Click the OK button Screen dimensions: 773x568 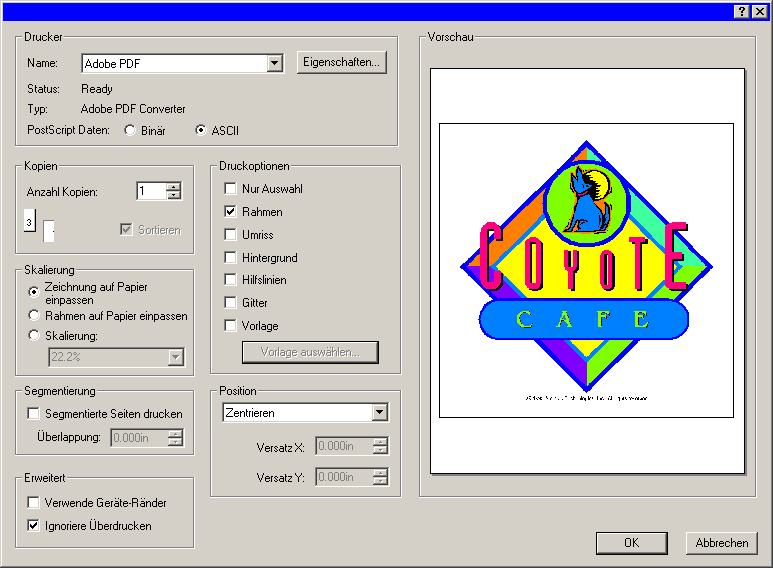(x=632, y=543)
